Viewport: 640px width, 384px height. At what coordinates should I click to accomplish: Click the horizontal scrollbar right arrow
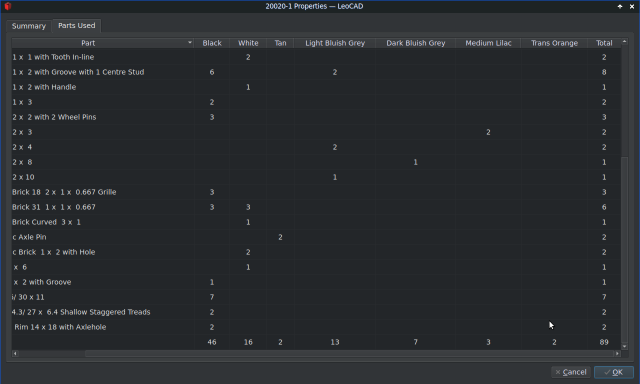pyautogui.click(x=618, y=353)
